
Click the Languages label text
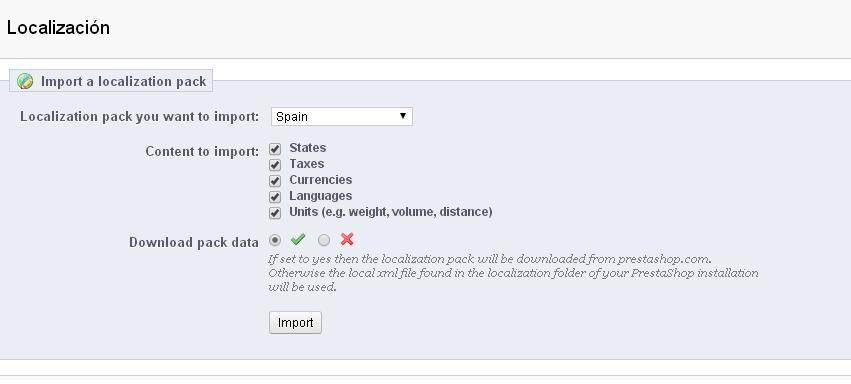point(320,196)
